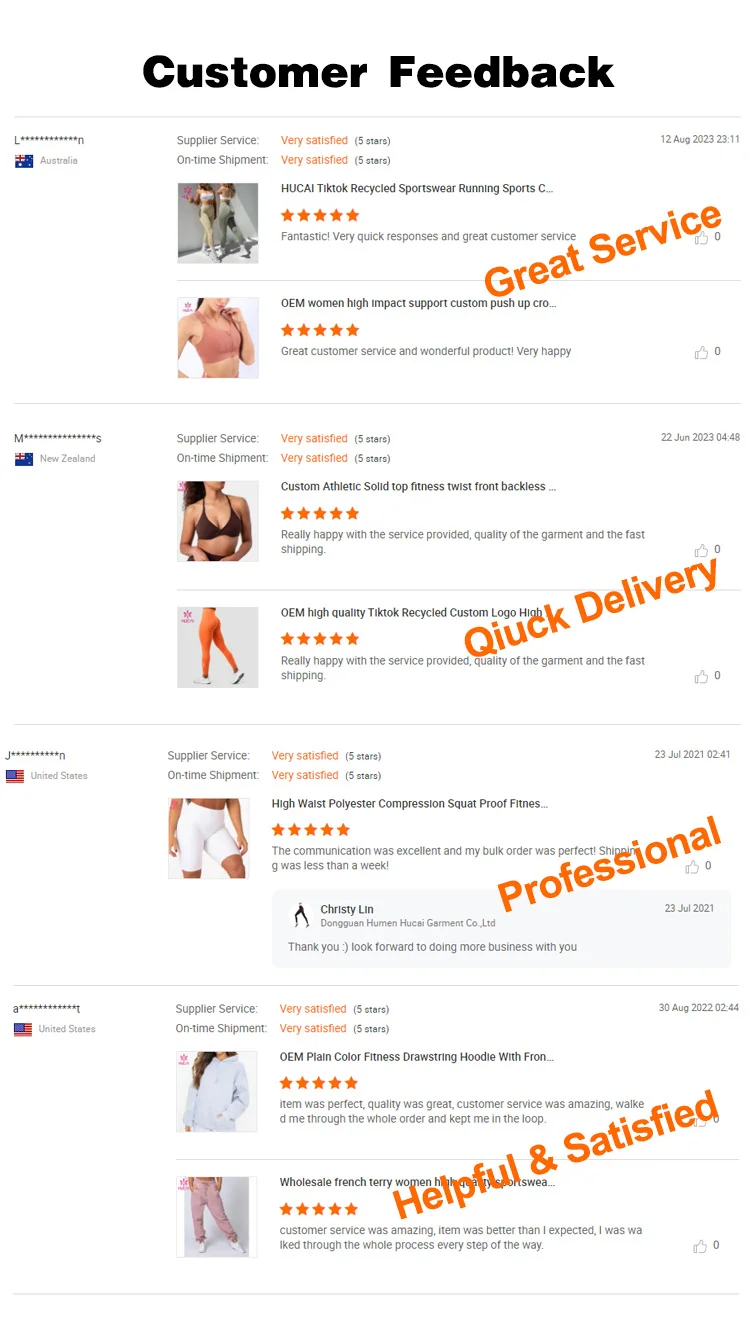Open OEM women high impact support product
The image size is (750, 1341).
point(419,303)
